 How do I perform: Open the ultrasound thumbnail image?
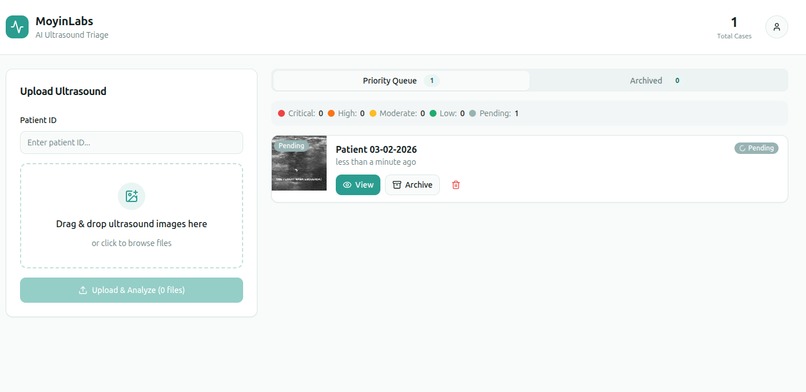pyautogui.click(x=299, y=163)
